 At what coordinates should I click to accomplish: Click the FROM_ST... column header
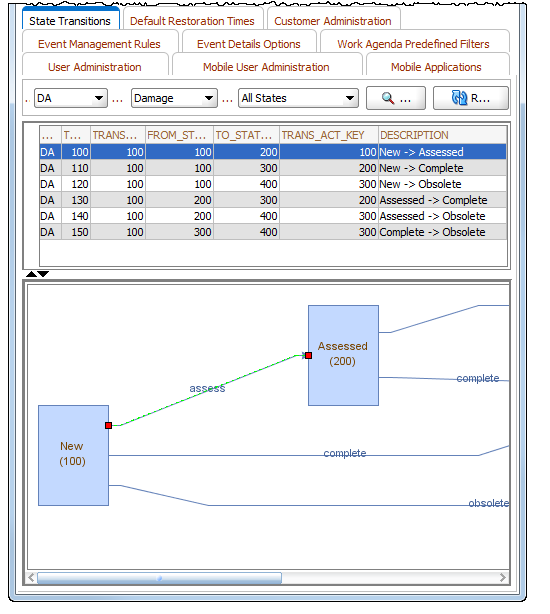179,135
